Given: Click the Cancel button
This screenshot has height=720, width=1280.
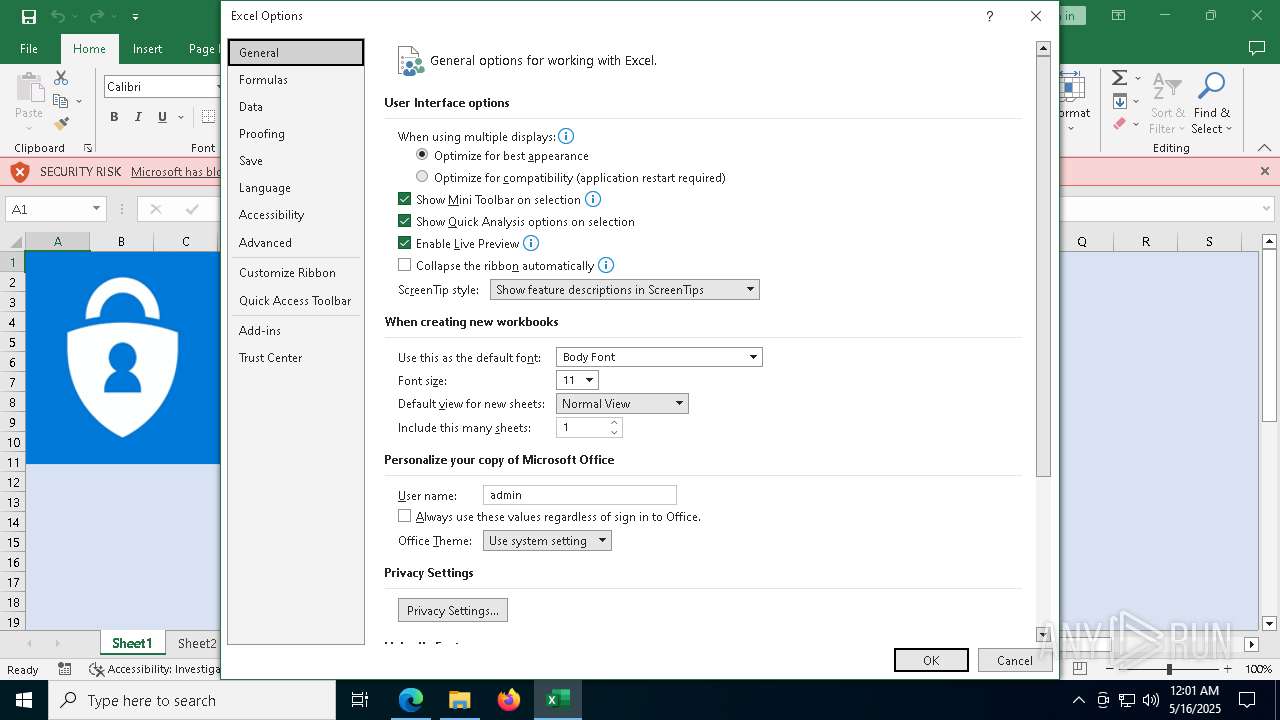Looking at the screenshot, I should point(1014,660).
